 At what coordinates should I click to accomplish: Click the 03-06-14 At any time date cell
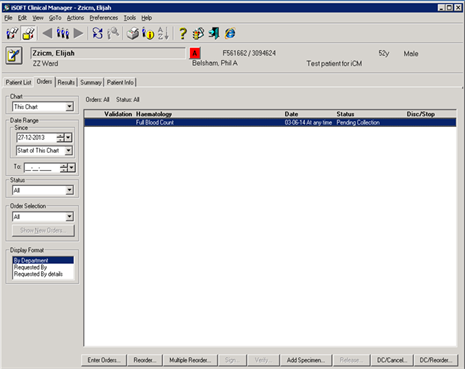[x=308, y=123]
